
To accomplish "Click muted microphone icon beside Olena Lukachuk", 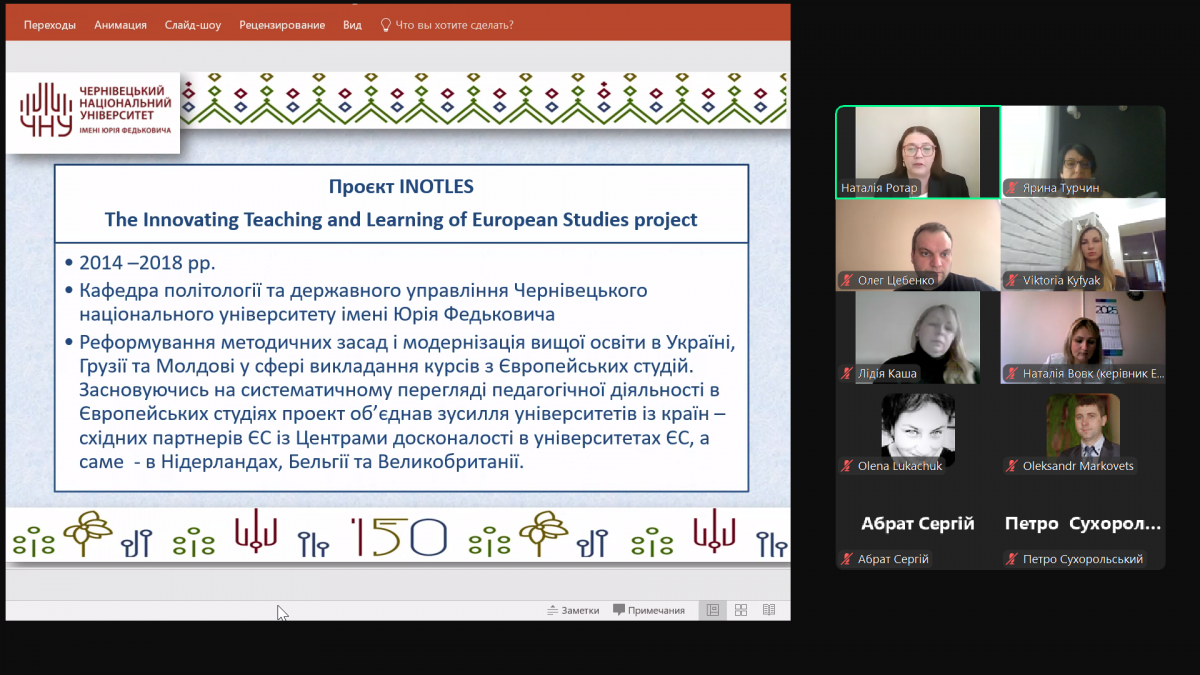I will (847, 466).
